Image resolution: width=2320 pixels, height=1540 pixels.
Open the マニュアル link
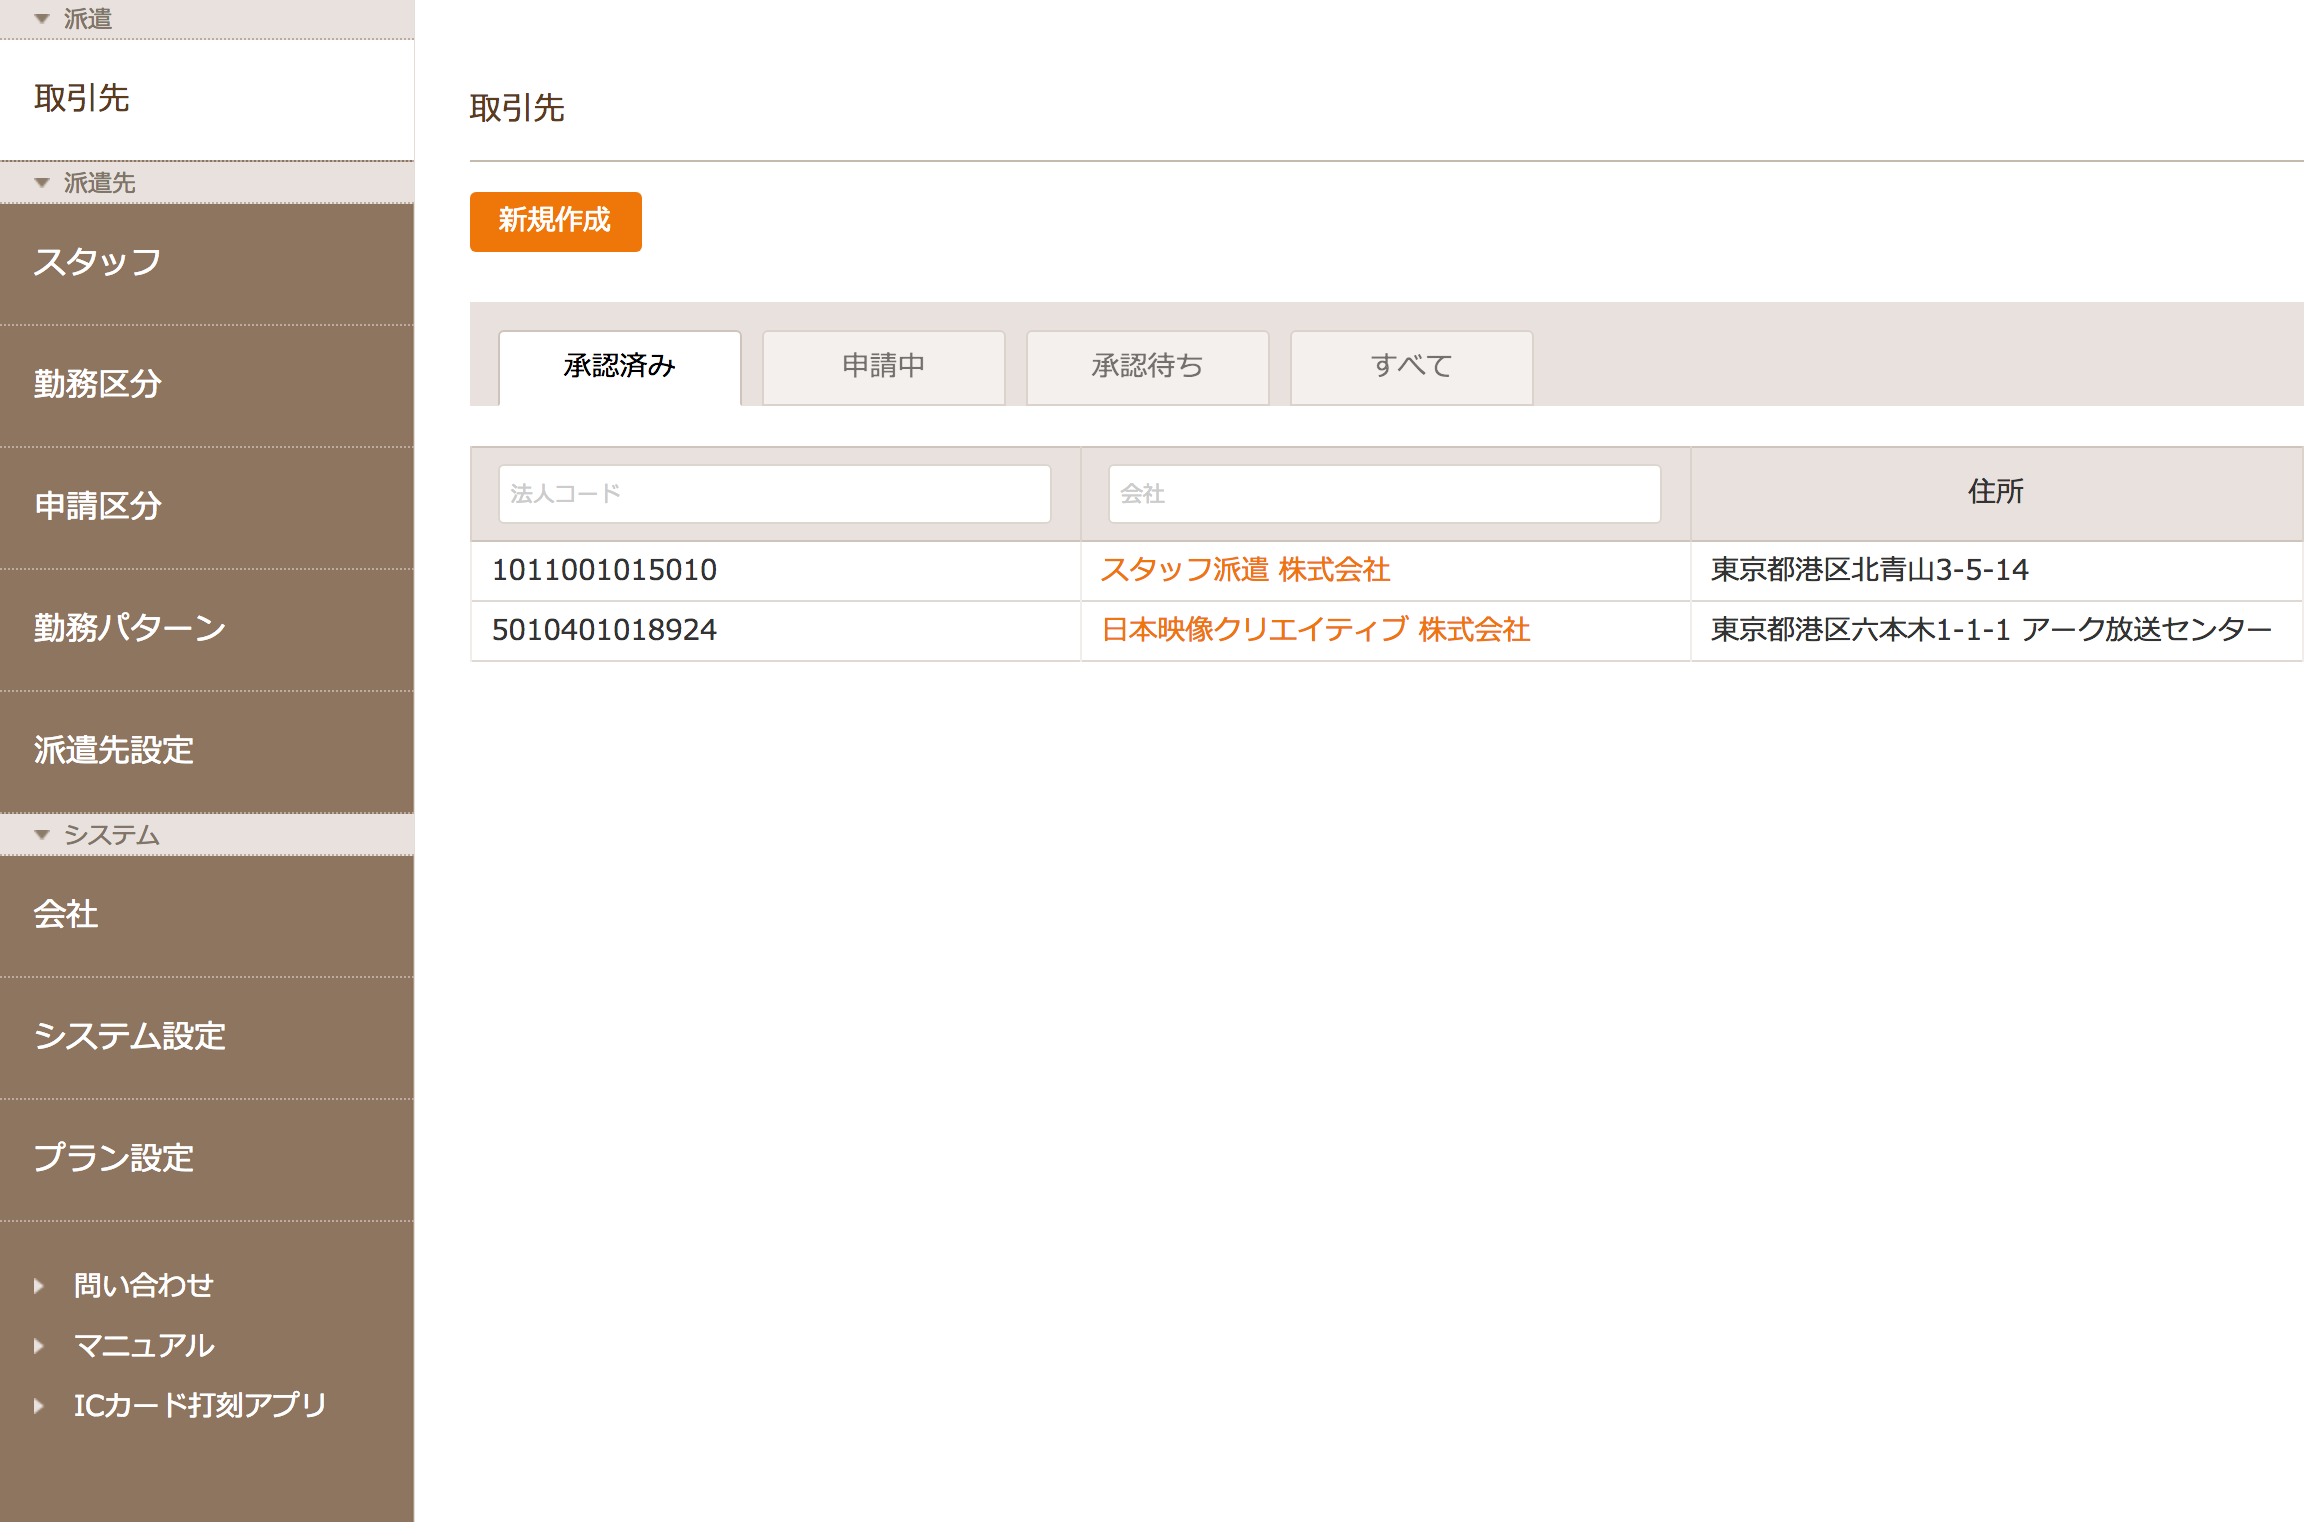[144, 1346]
